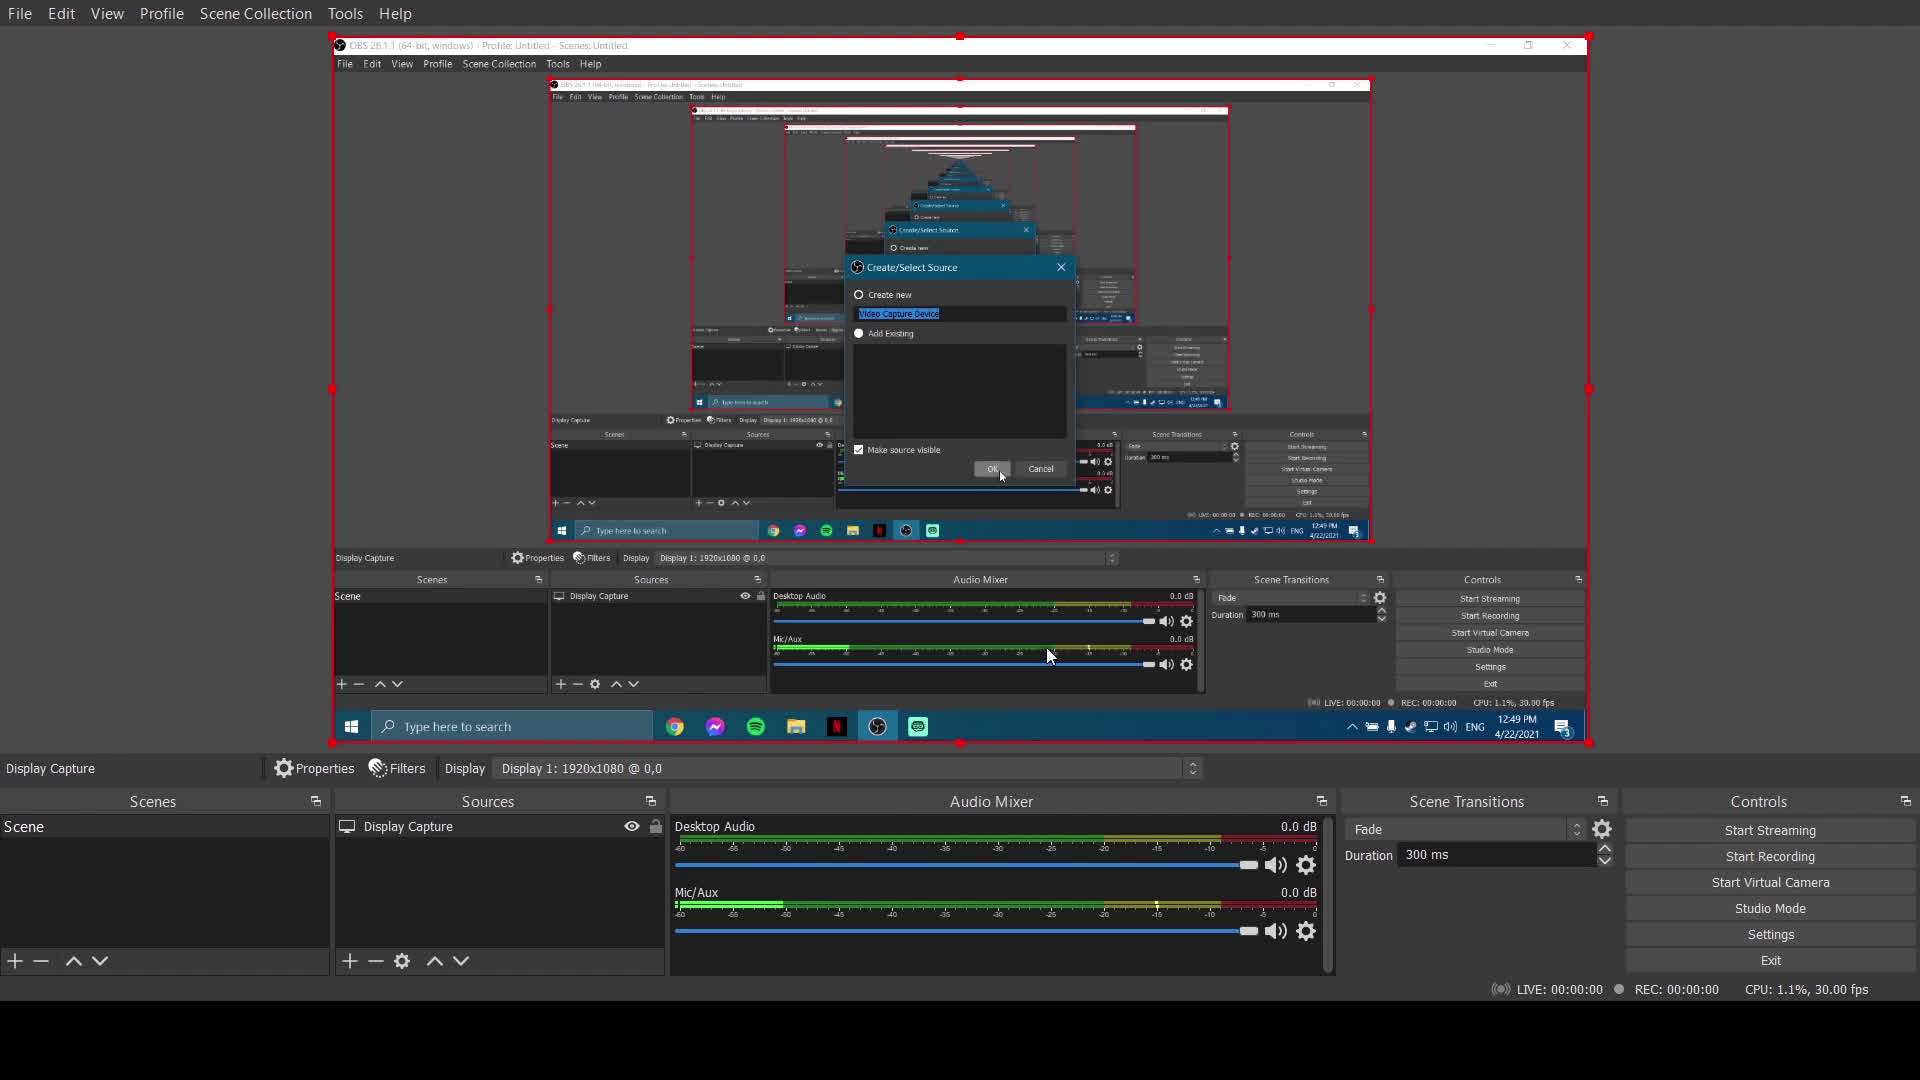Image resolution: width=1920 pixels, height=1080 pixels.
Task: Move the scene down in Scenes panel
Action: pos(100,961)
